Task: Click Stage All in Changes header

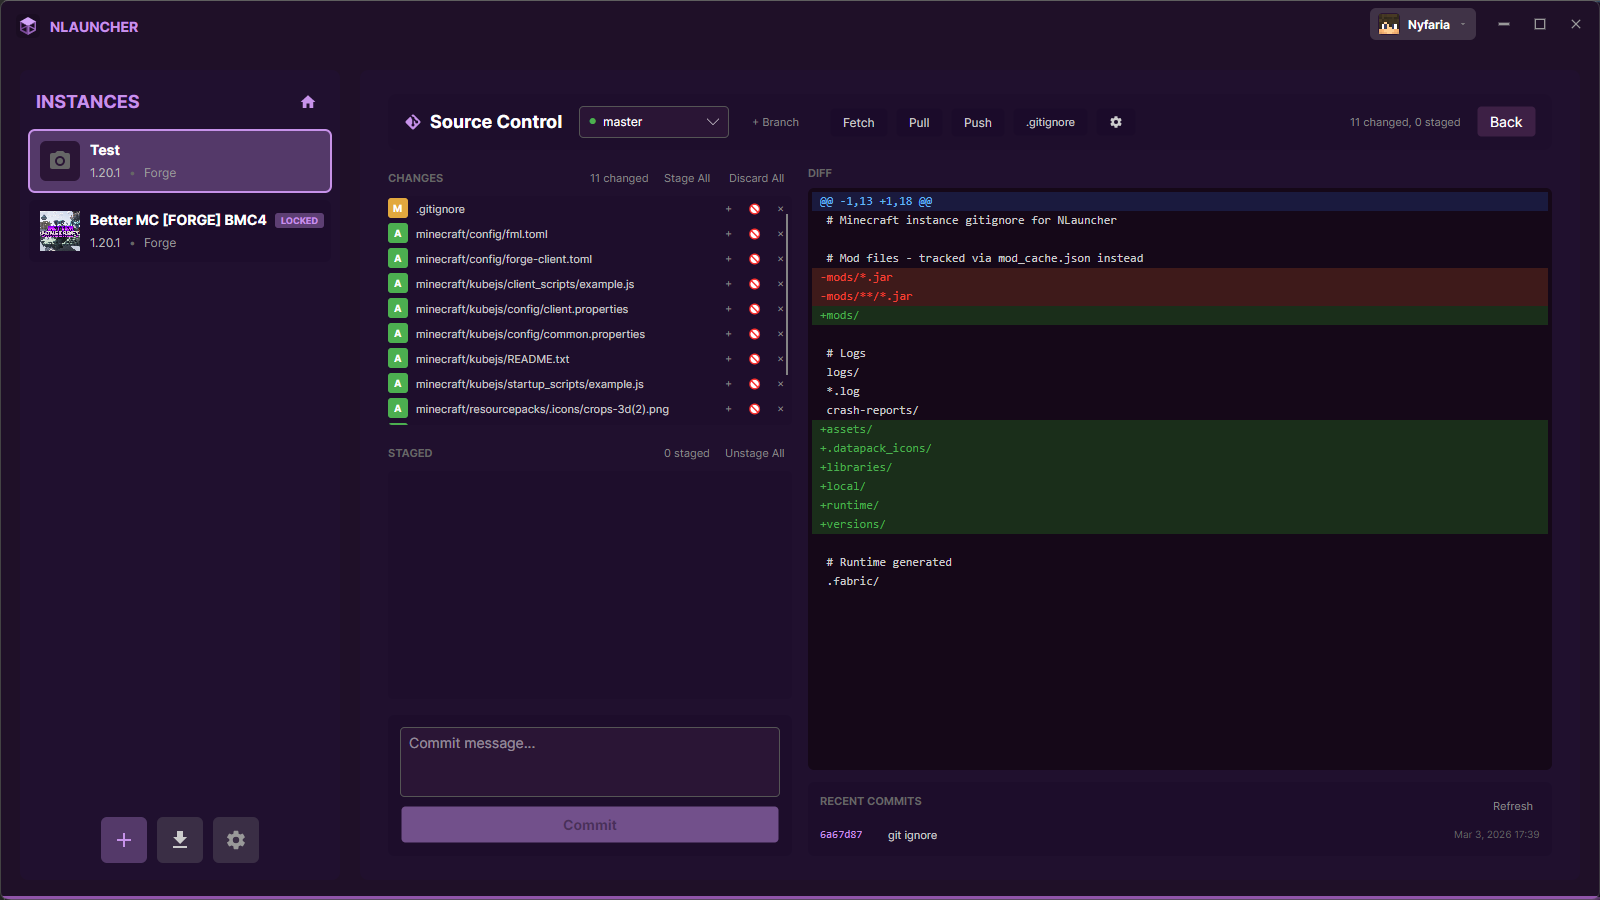Action: 687,178
